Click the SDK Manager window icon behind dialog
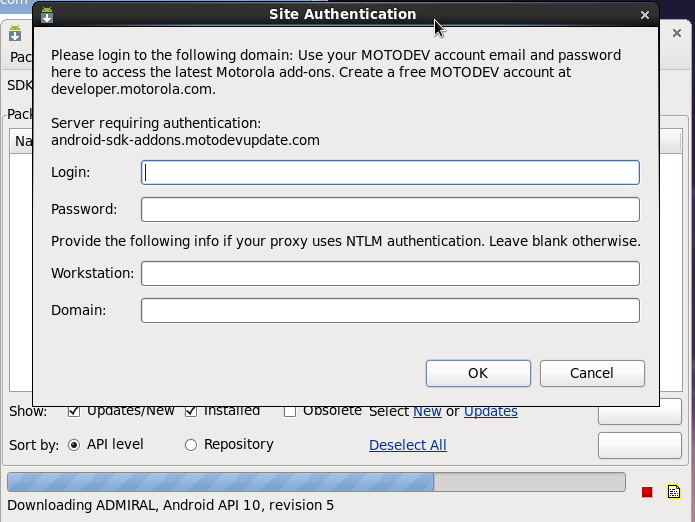The height and width of the screenshot is (522, 695). 15,35
